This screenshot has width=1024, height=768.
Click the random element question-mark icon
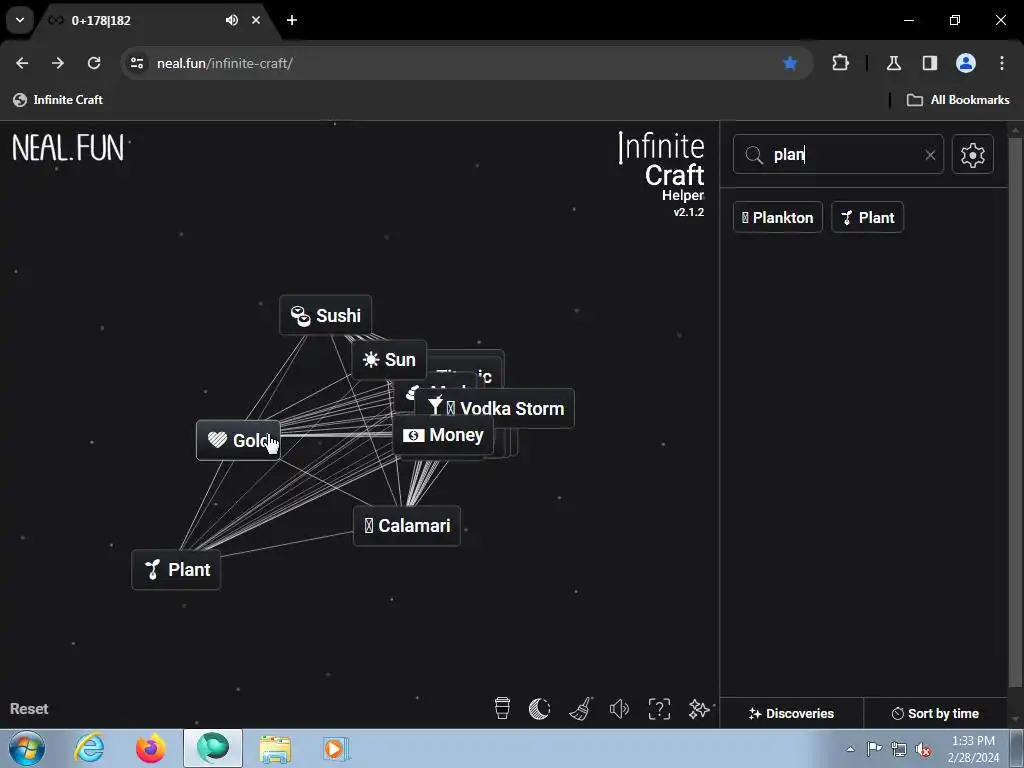click(x=659, y=709)
